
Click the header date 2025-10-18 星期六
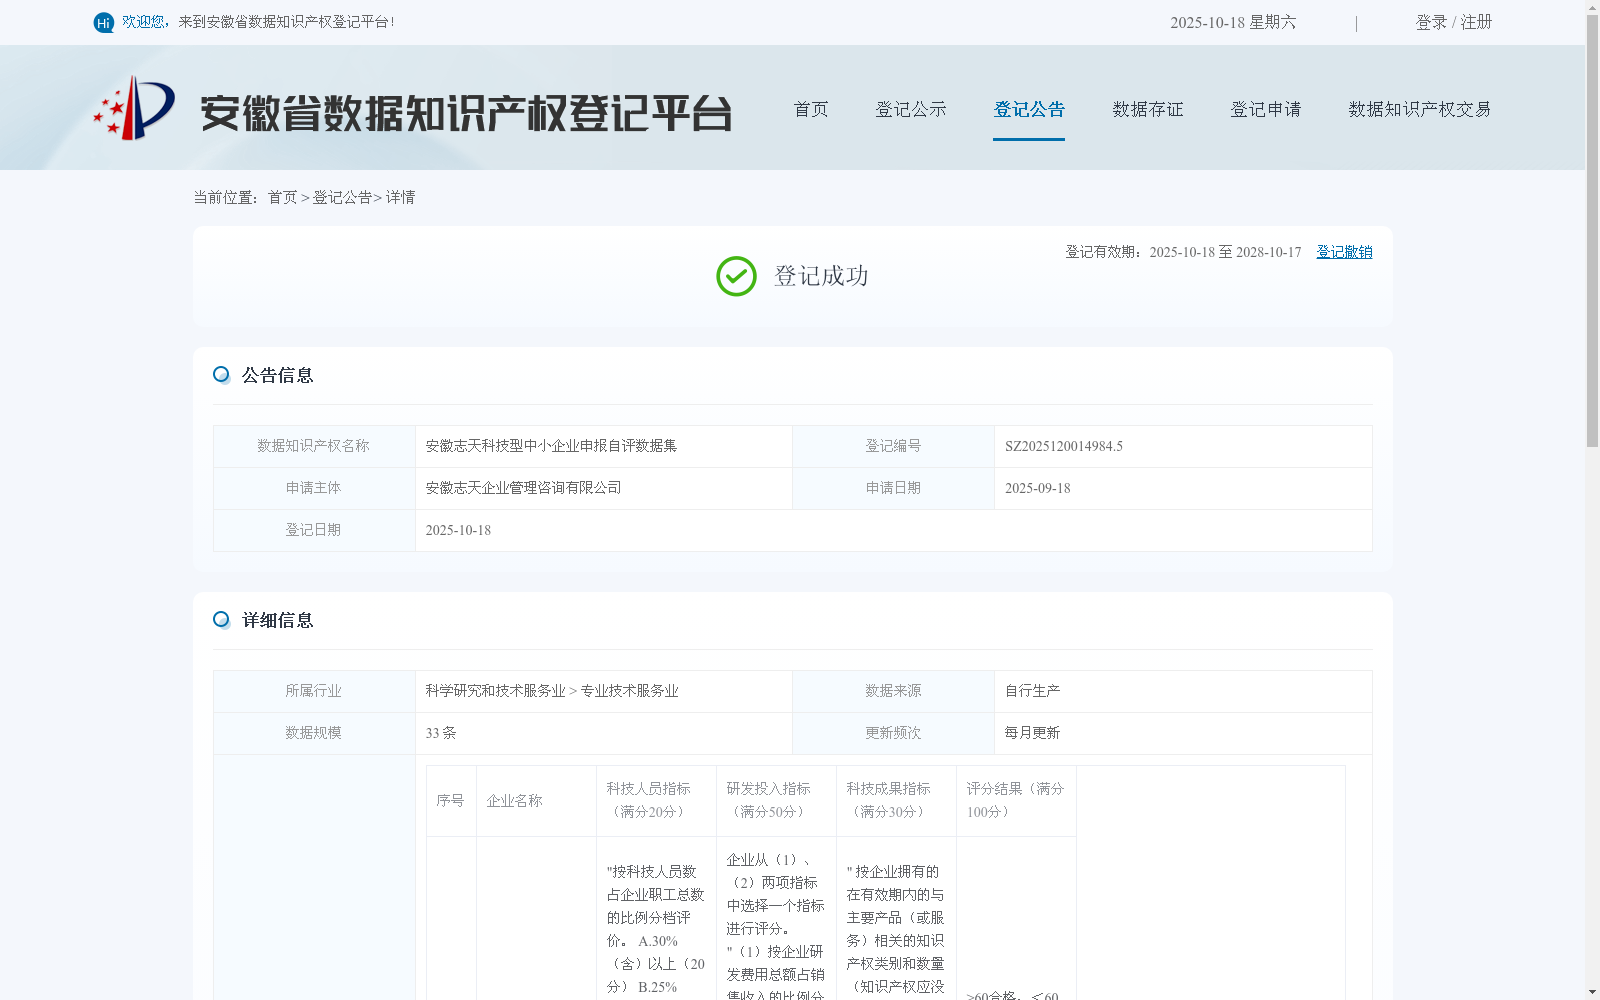[x=1233, y=22]
